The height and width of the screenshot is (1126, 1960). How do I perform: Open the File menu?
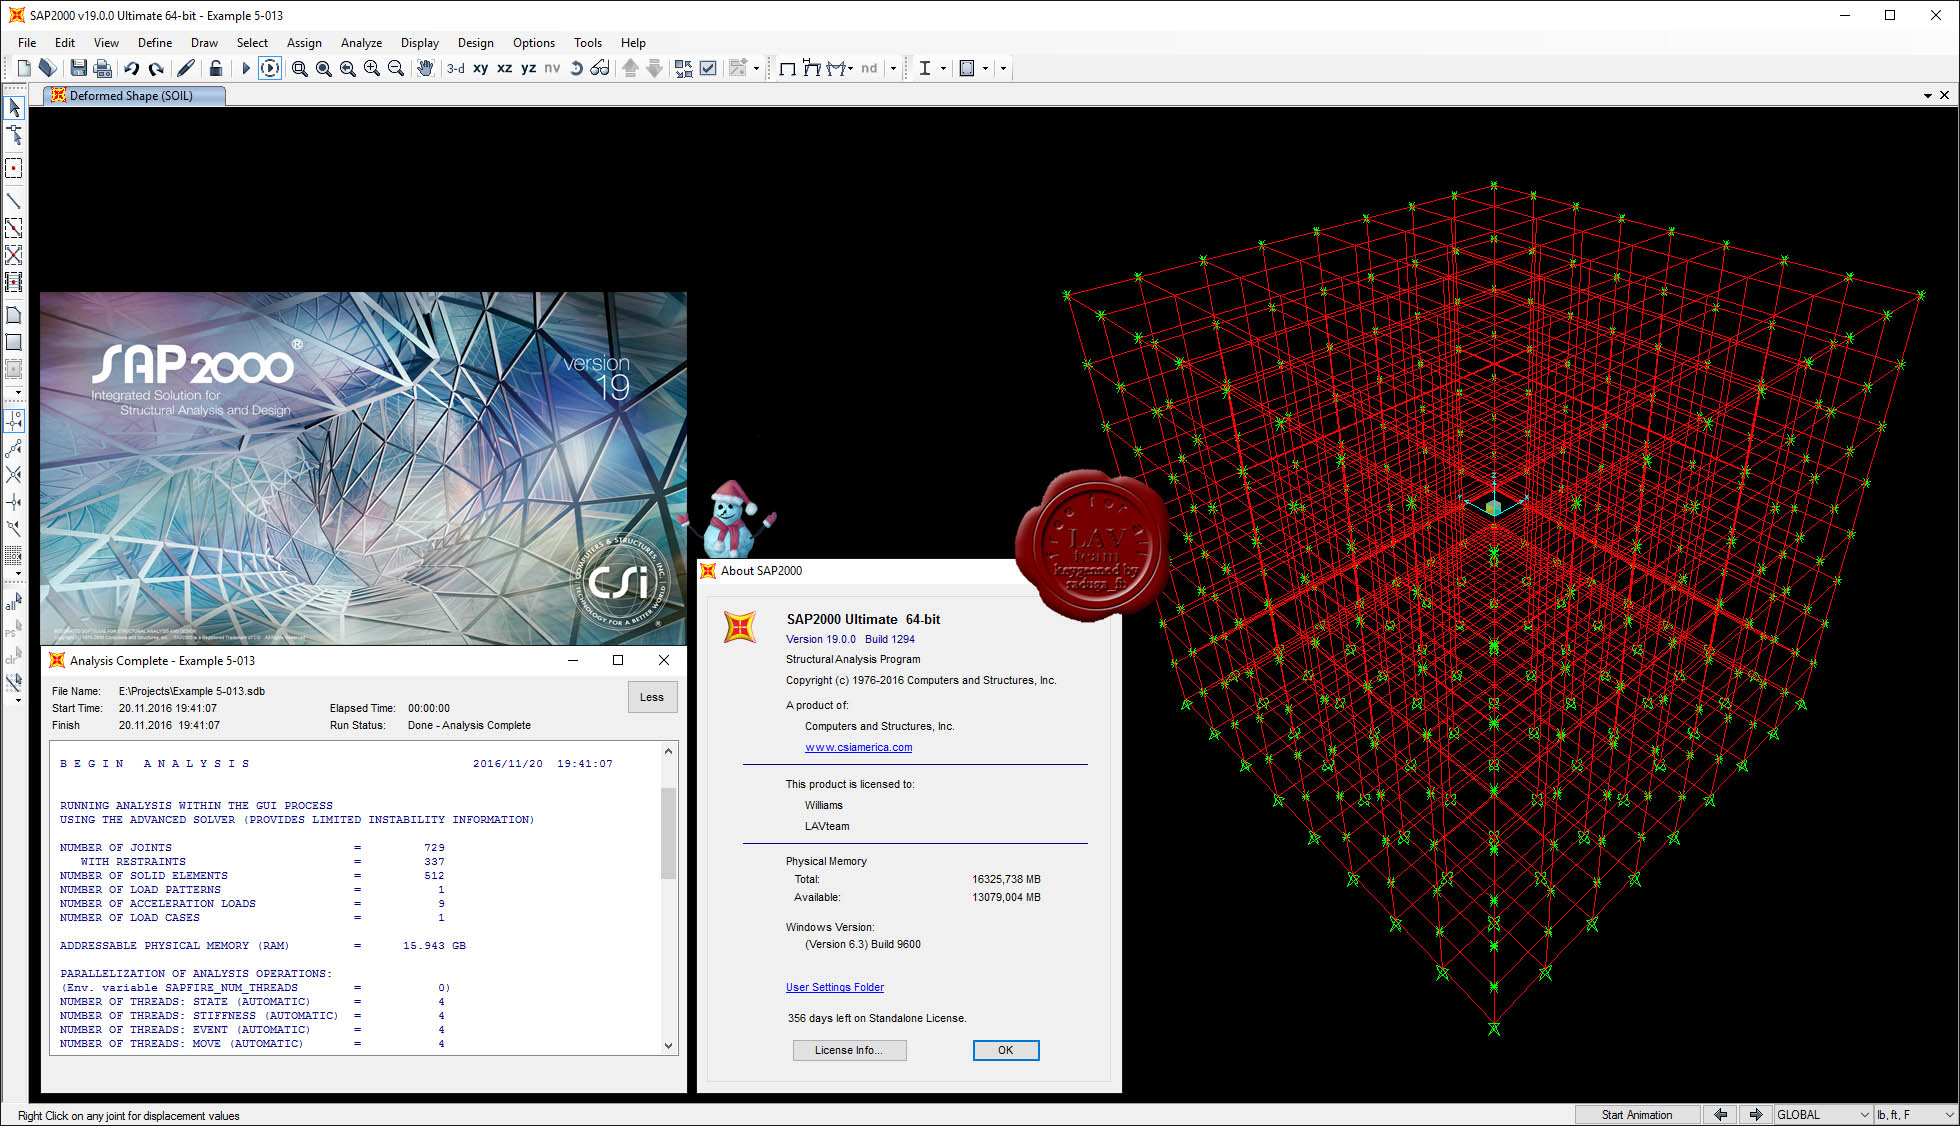pyautogui.click(x=27, y=43)
